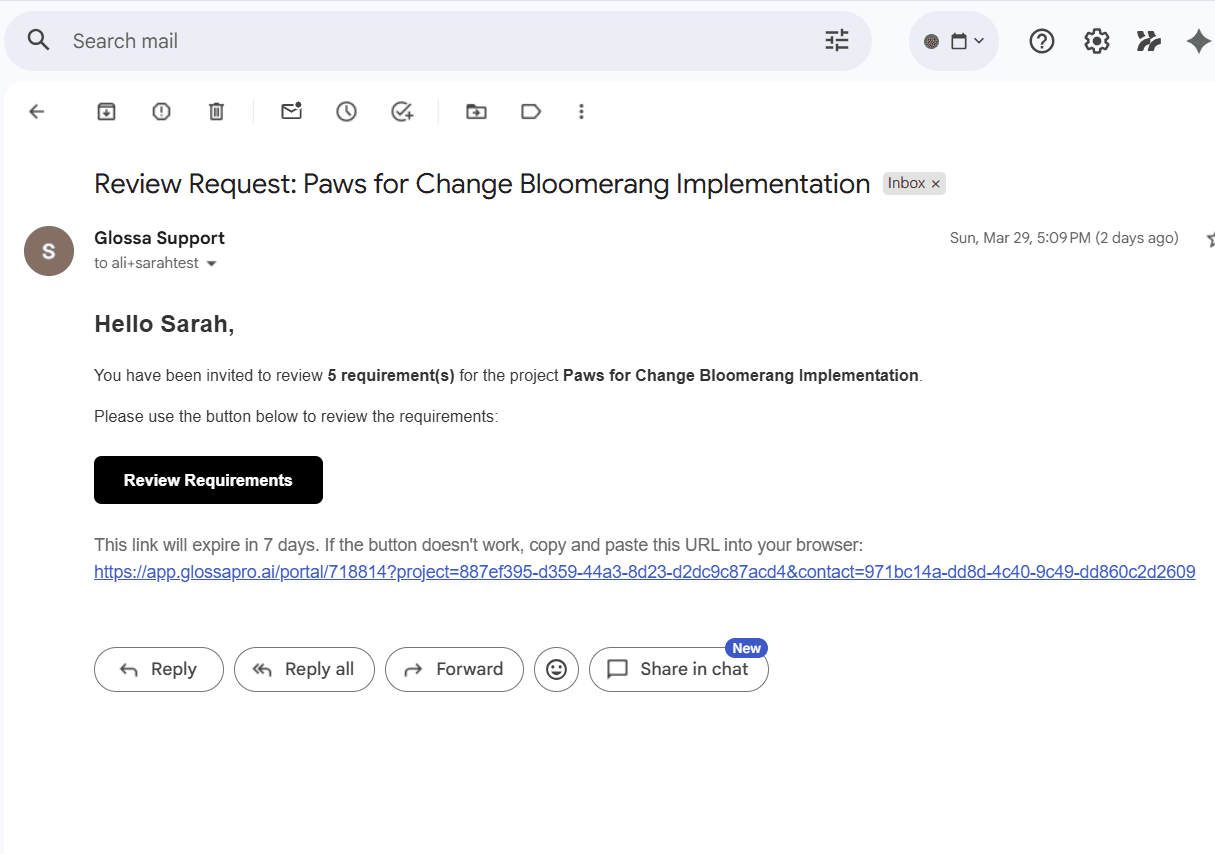The image size is (1215, 854).
Task: Remove the Inbox label from the email
Action: pyautogui.click(x=935, y=183)
